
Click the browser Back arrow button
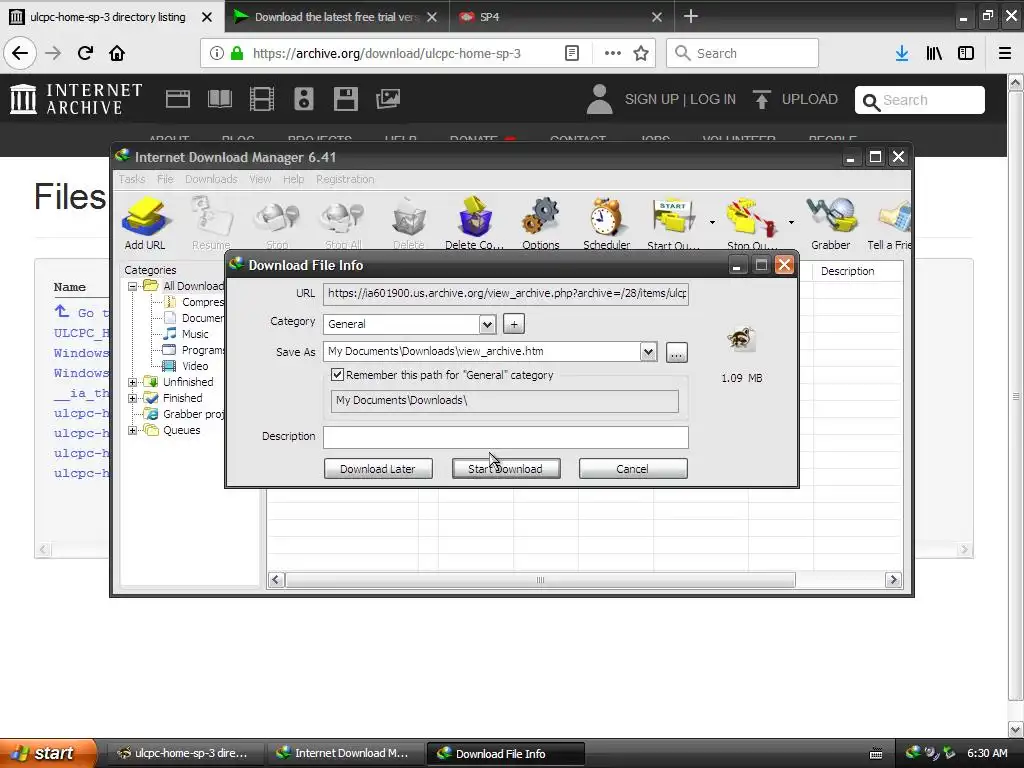coord(20,53)
